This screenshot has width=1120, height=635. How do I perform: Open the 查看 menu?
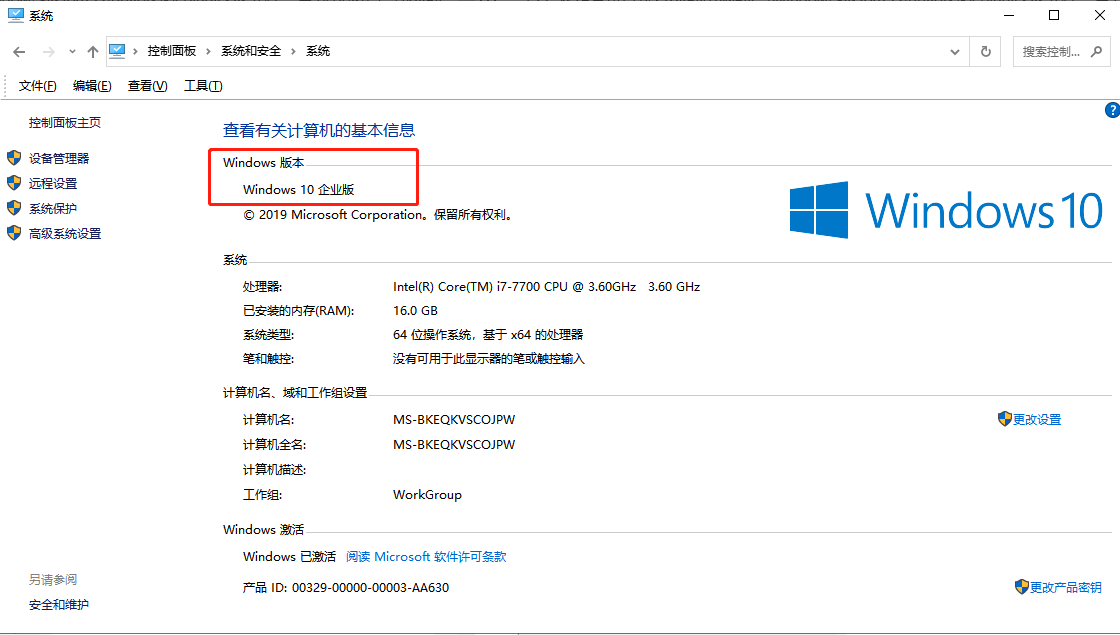click(146, 85)
